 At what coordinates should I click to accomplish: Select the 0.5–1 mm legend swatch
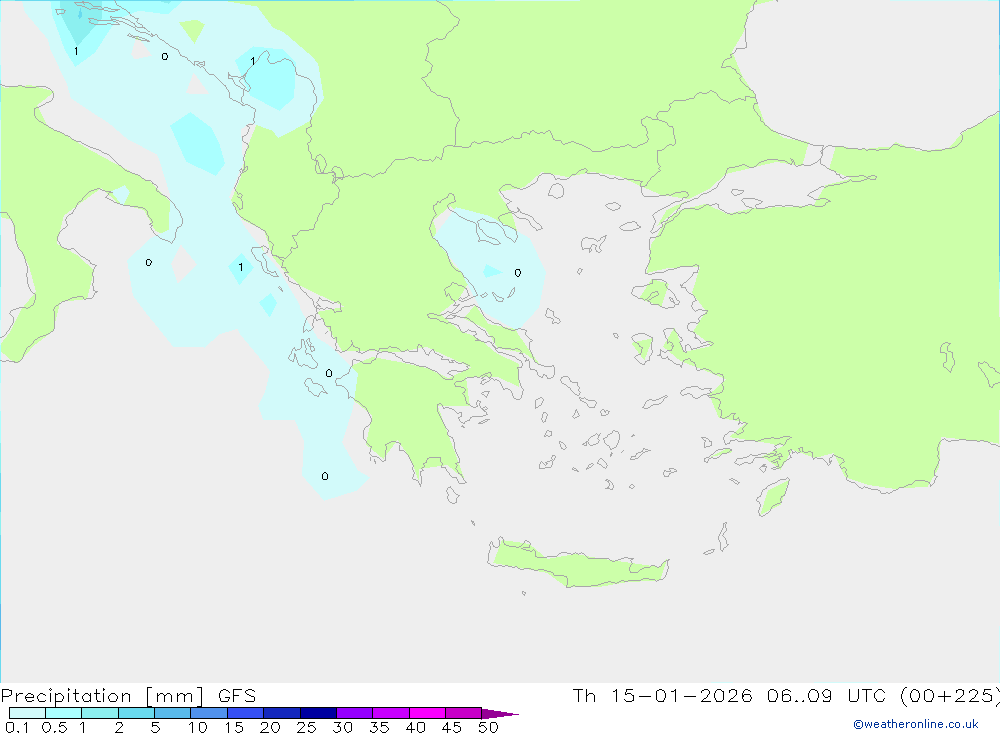coord(63,713)
